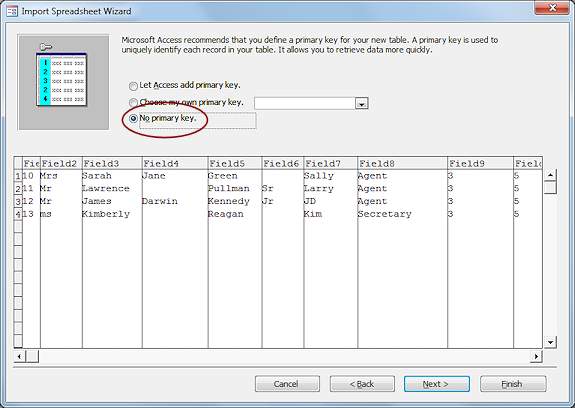Click the Mrs title cell
Screen dimensions: 575x408
[x=61, y=176]
